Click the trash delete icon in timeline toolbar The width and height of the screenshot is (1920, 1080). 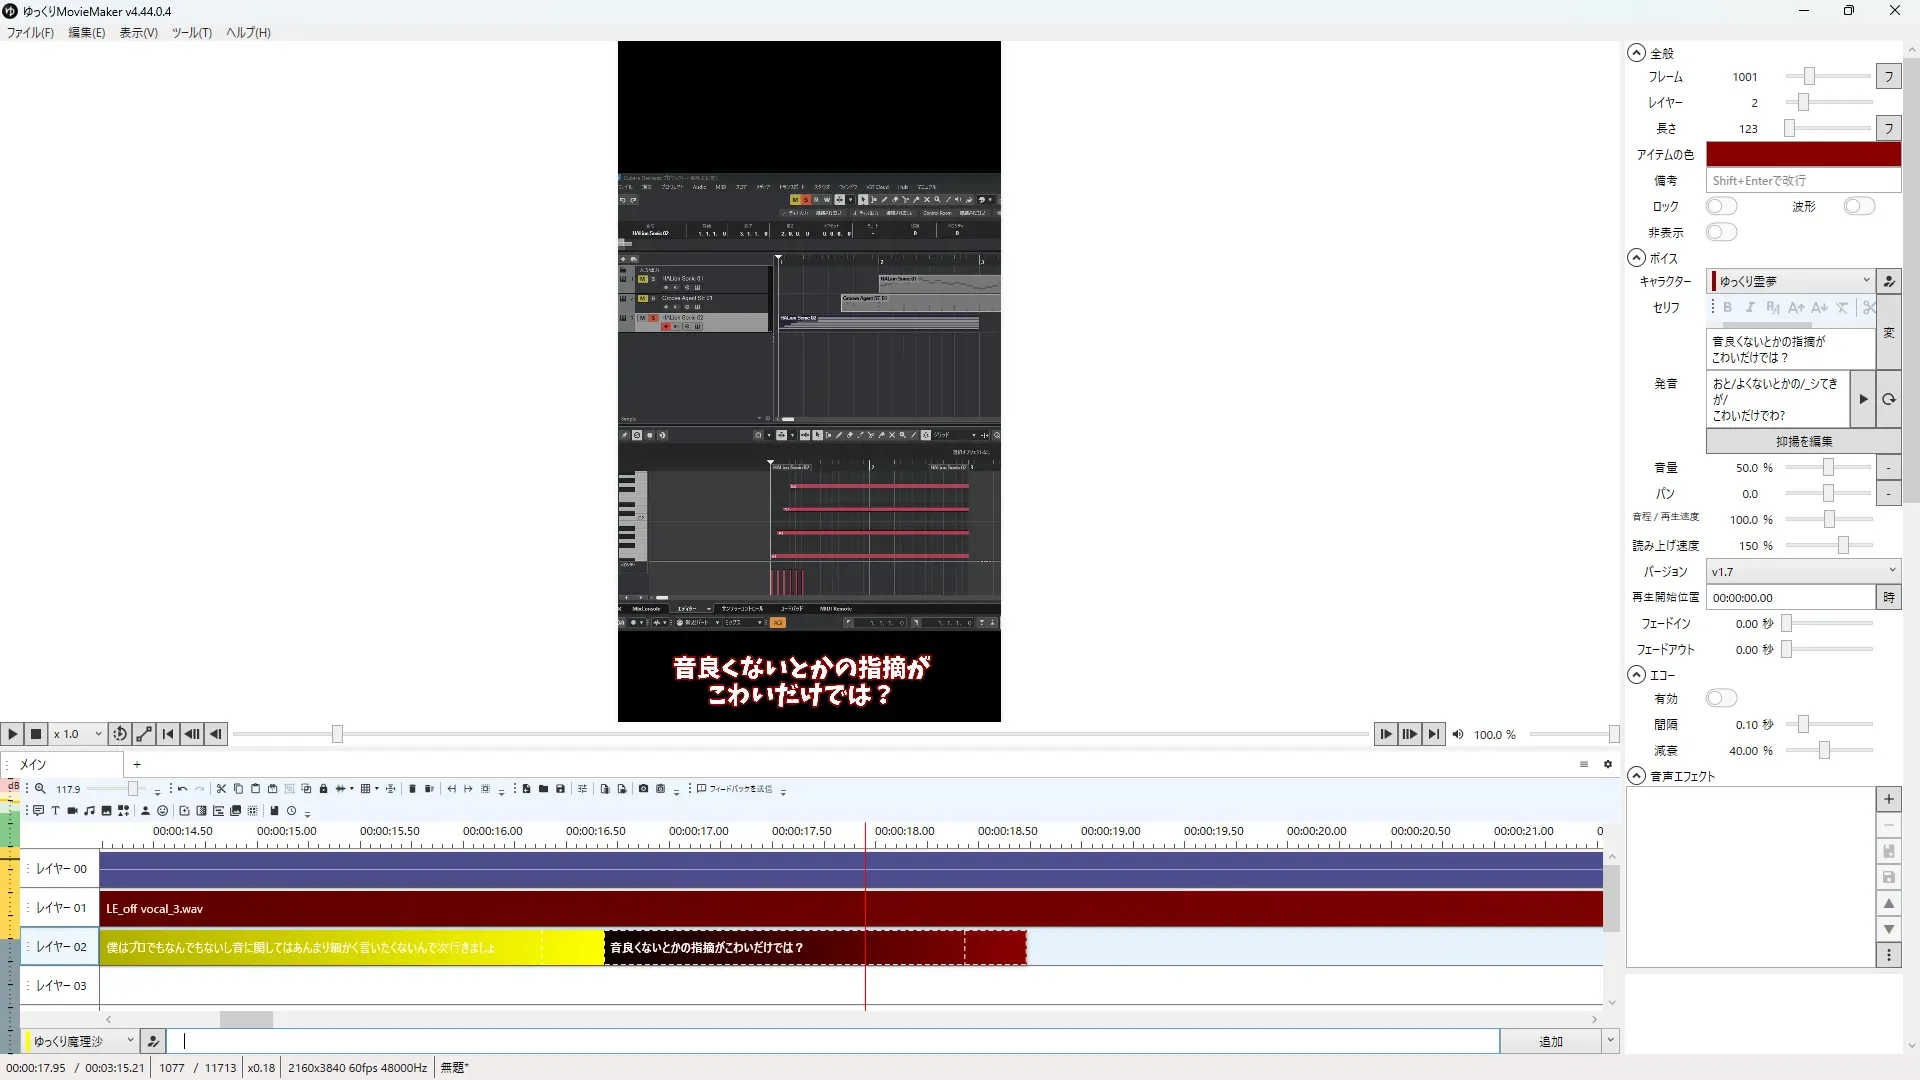412,789
